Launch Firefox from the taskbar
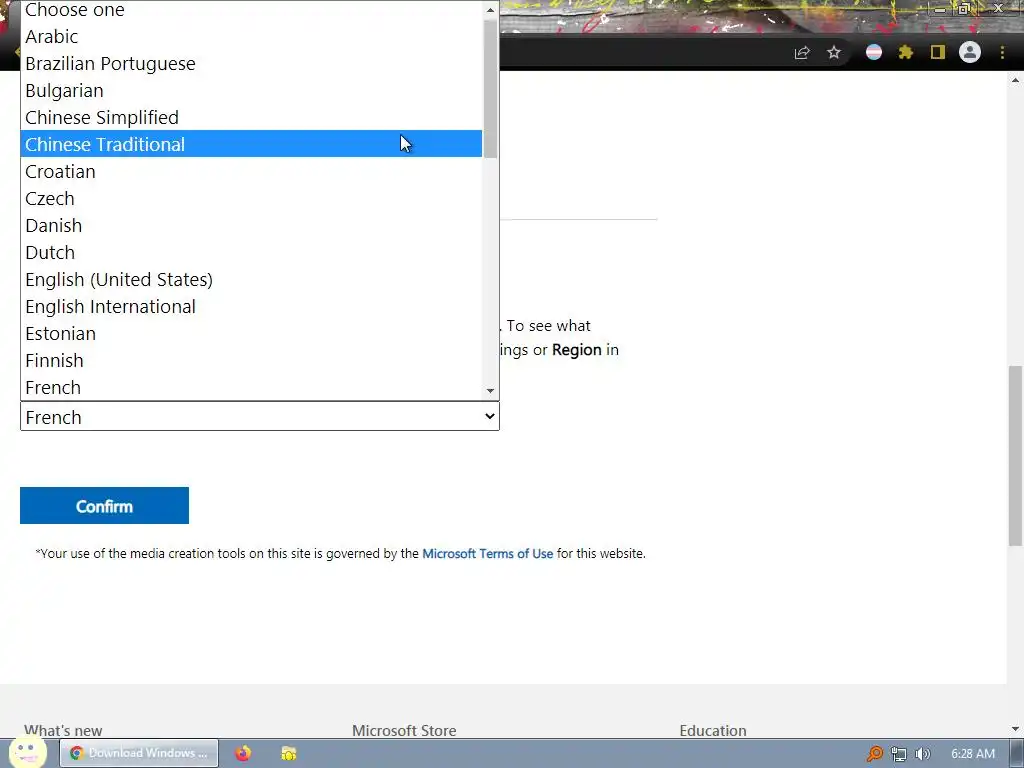 (243, 753)
